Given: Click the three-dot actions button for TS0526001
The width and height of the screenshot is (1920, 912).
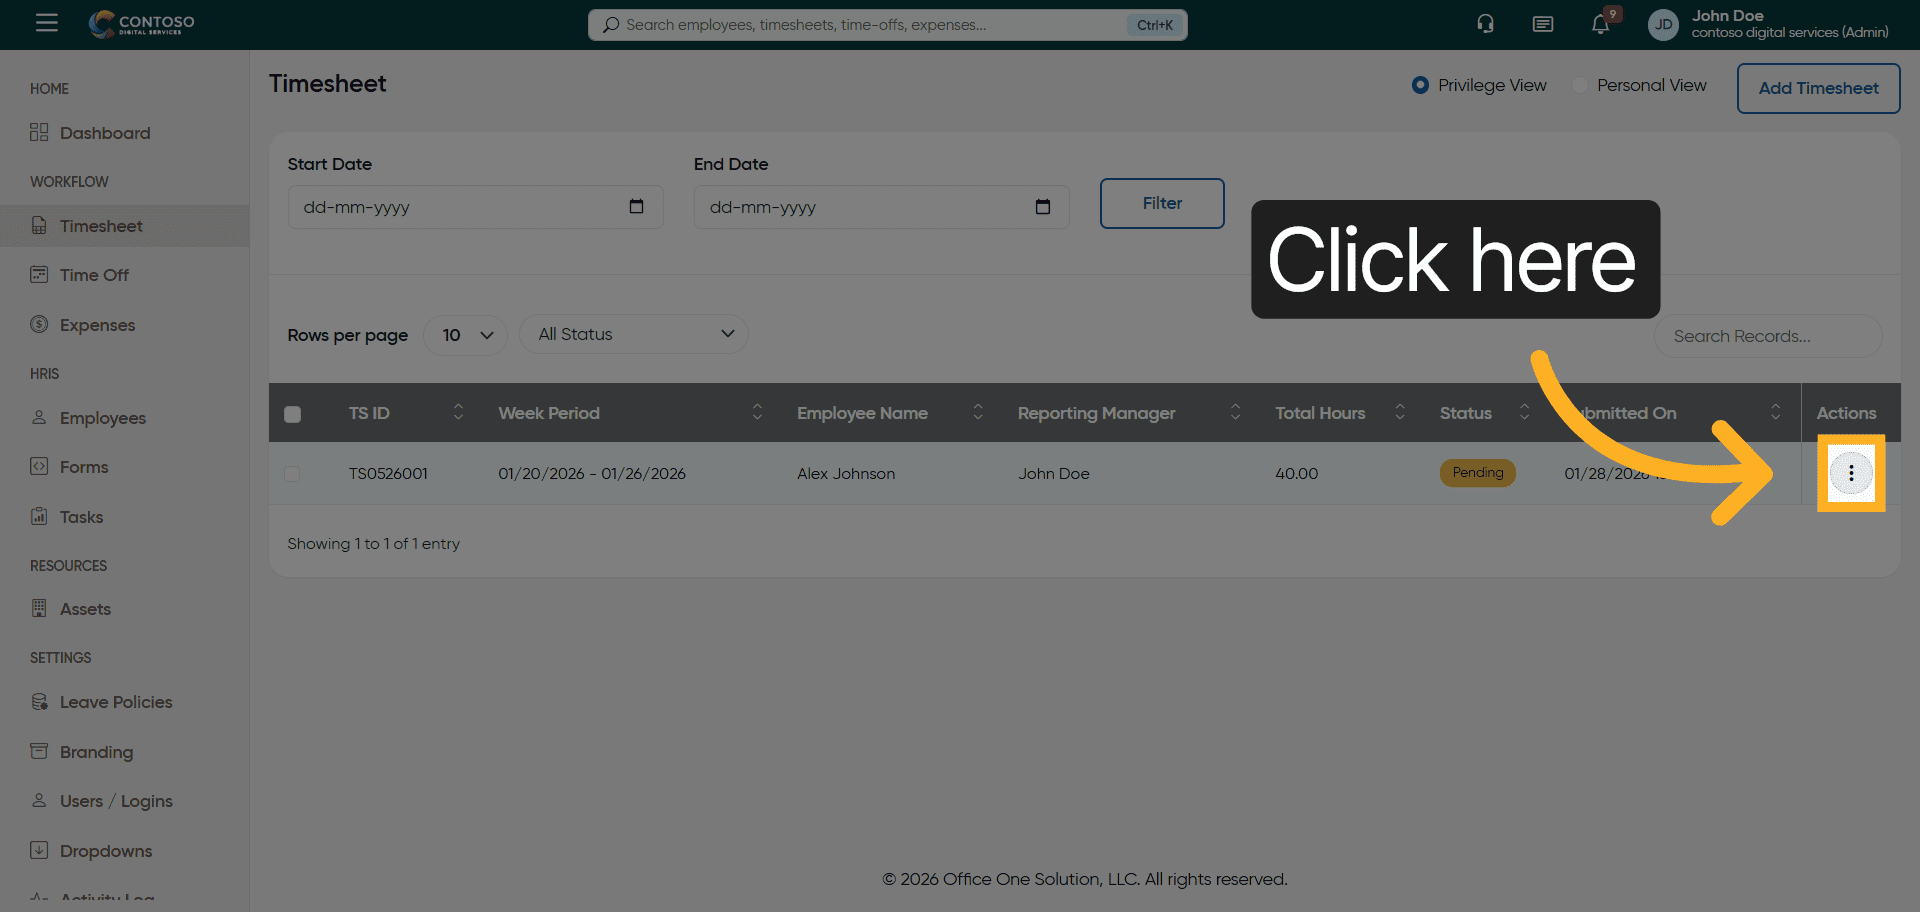Looking at the screenshot, I should [x=1850, y=473].
